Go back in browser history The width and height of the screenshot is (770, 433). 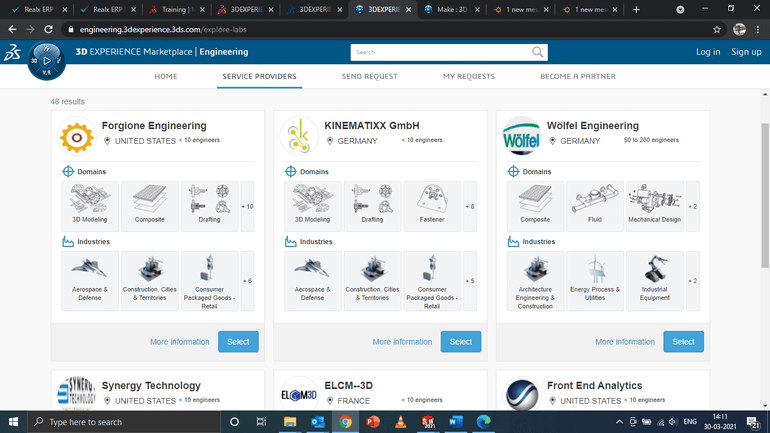point(12,29)
